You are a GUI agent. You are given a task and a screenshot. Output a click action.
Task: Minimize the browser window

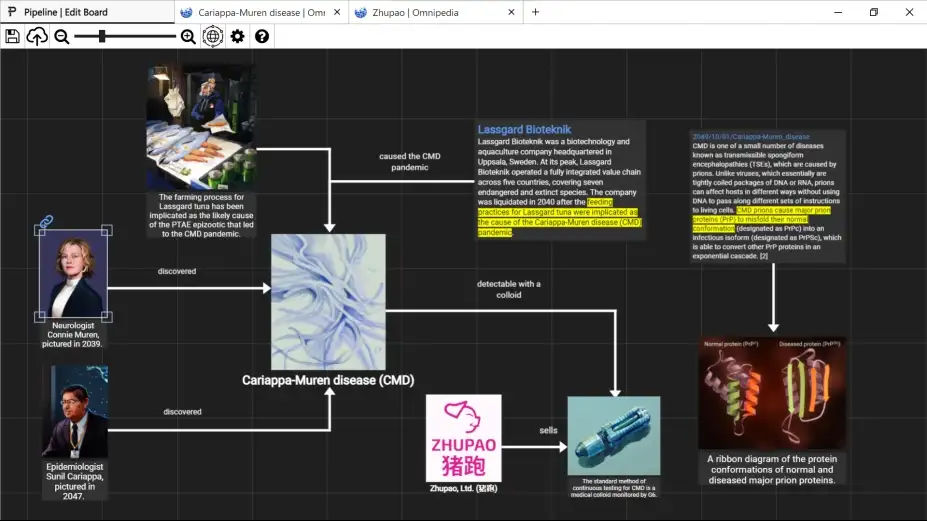pyautogui.click(x=838, y=12)
